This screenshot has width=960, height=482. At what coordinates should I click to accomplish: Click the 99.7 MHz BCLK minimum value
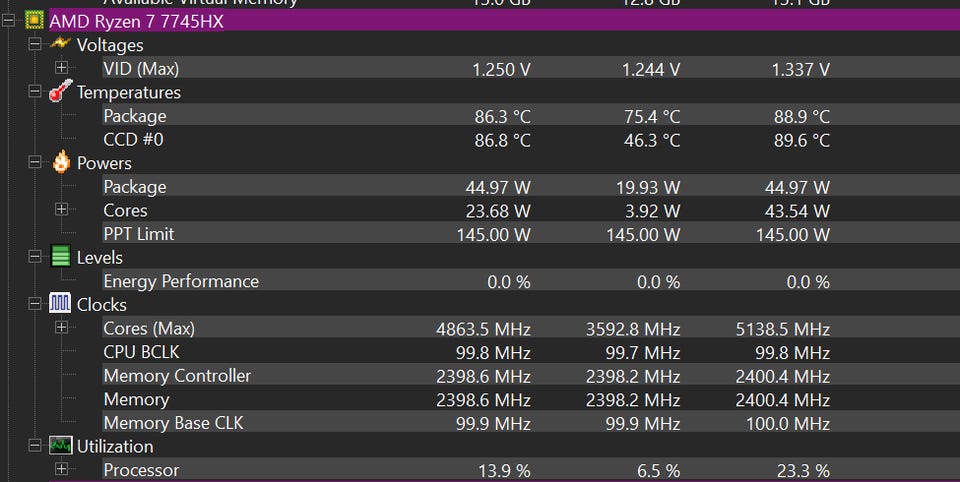click(x=643, y=353)
